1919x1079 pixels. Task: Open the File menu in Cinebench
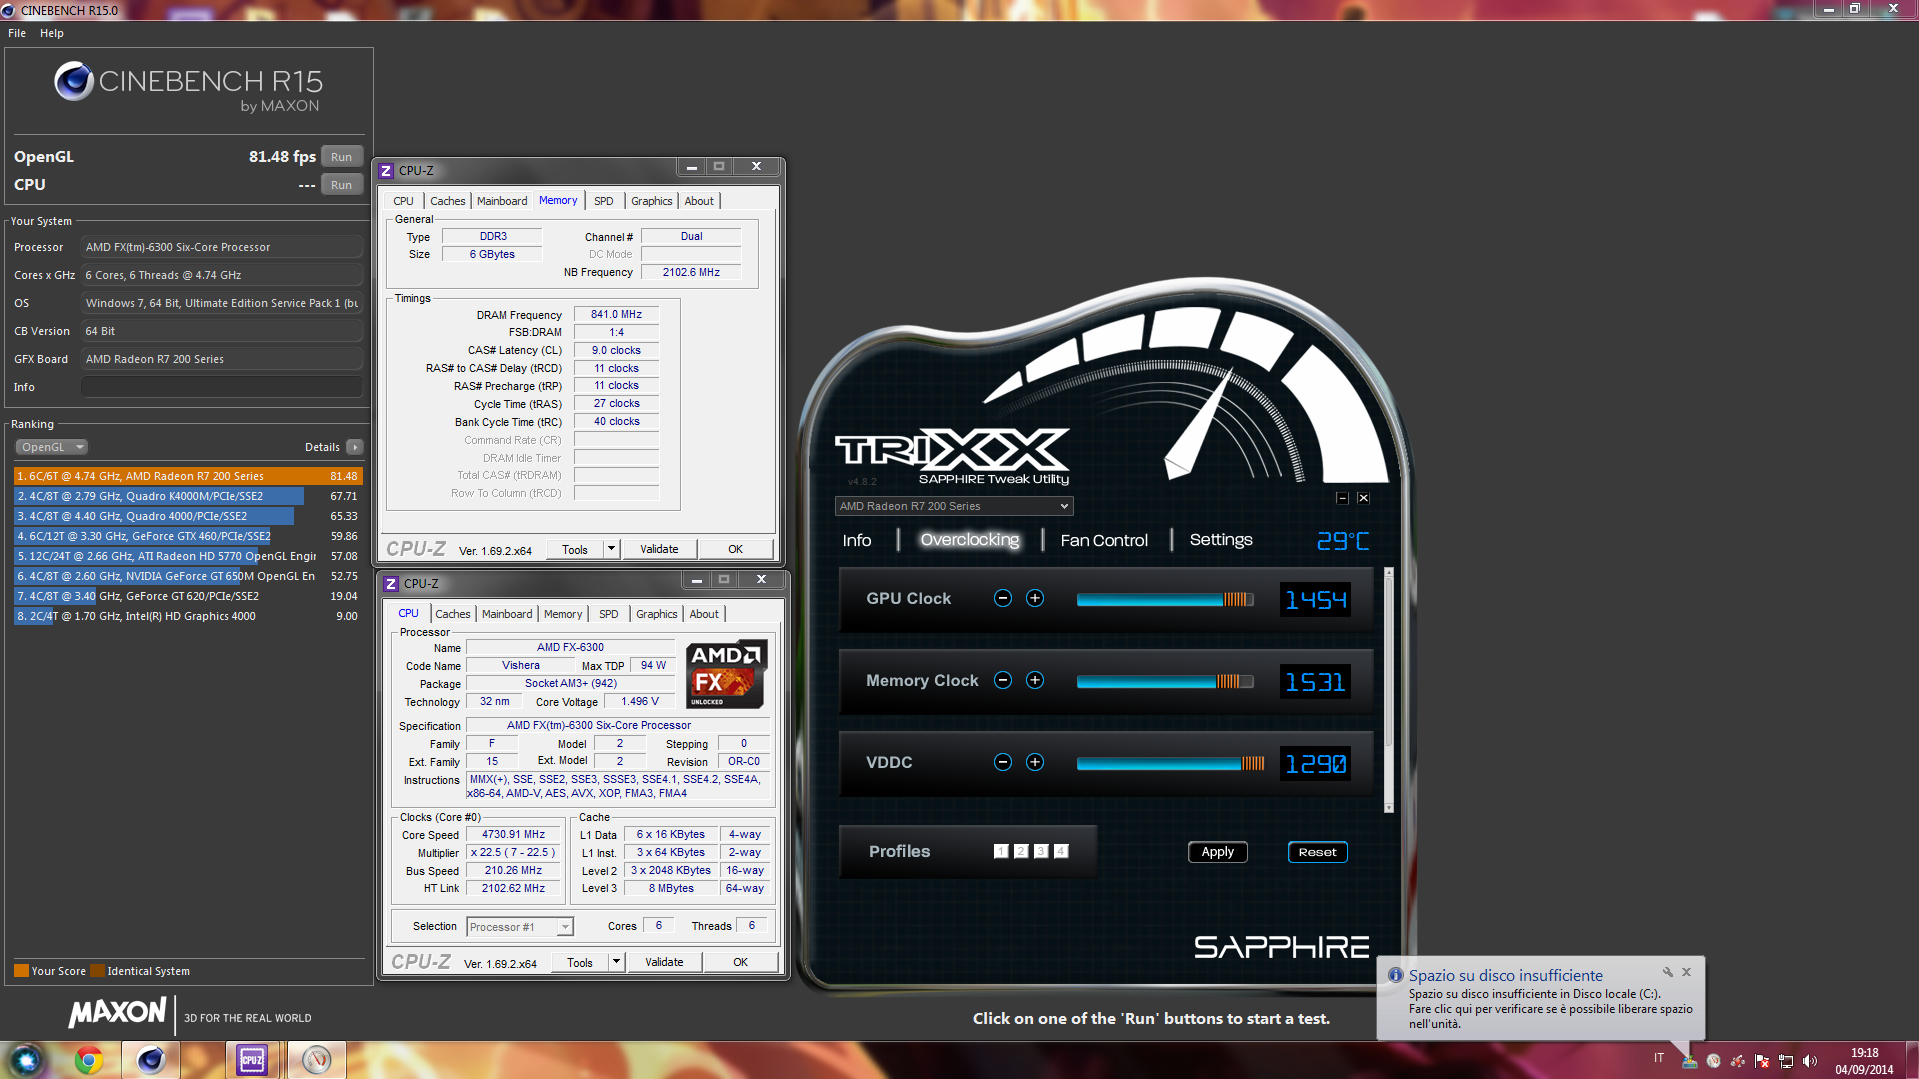17,33
